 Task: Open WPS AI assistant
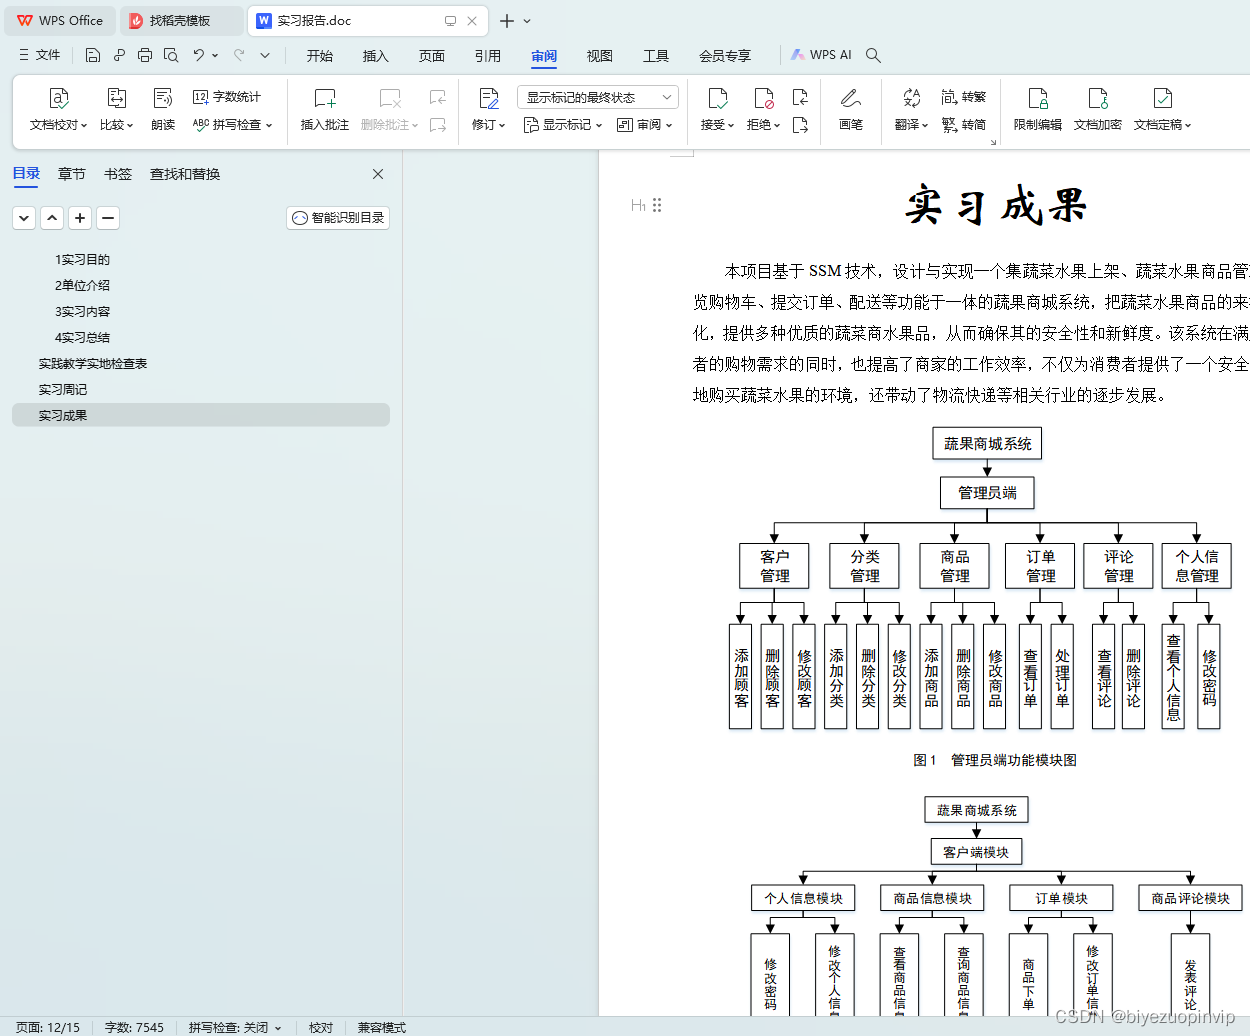[821, 55]
